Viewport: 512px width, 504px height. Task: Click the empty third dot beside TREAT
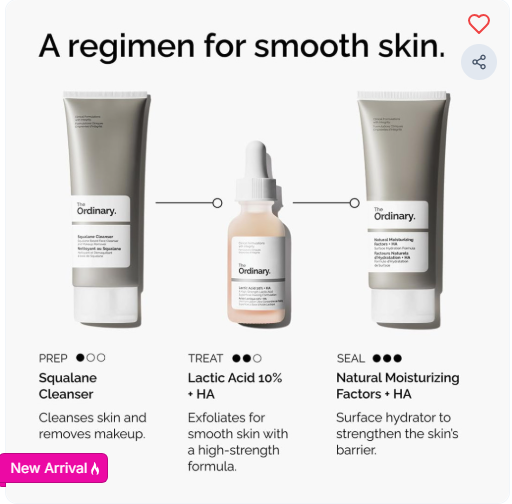click(x=257, y=358)
